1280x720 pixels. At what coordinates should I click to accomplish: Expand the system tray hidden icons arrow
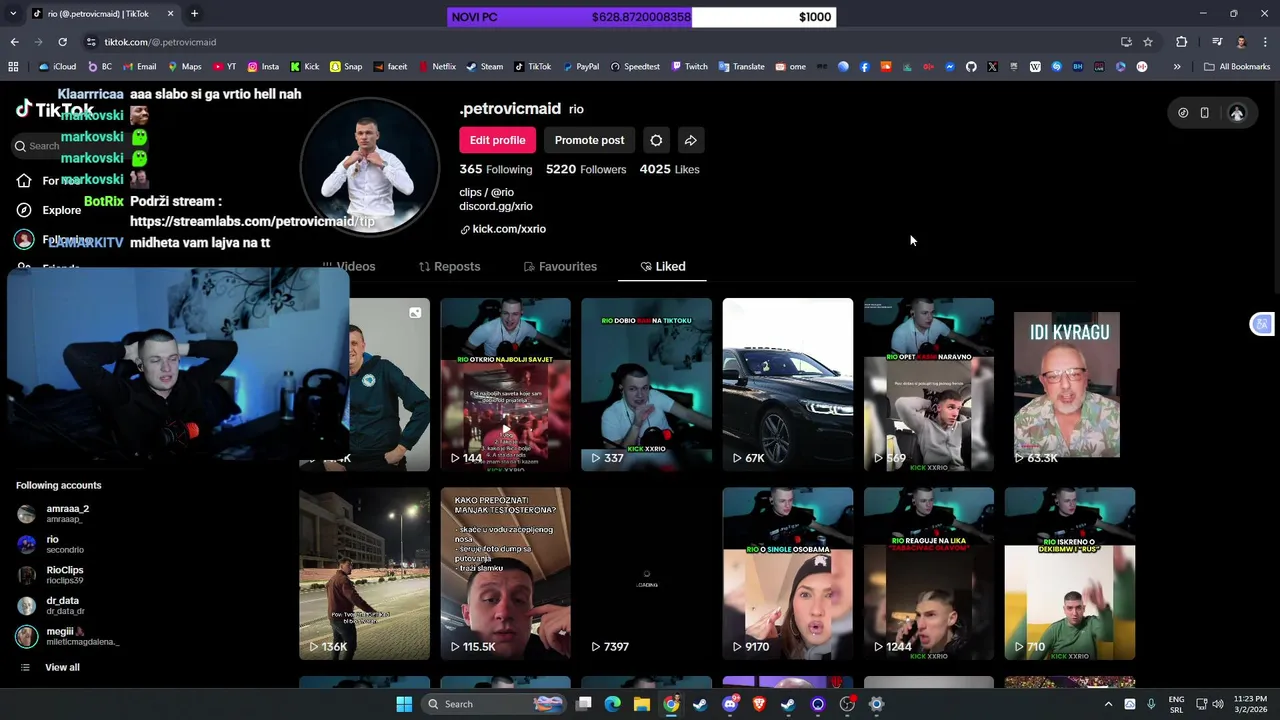(x=1108, y=704)
